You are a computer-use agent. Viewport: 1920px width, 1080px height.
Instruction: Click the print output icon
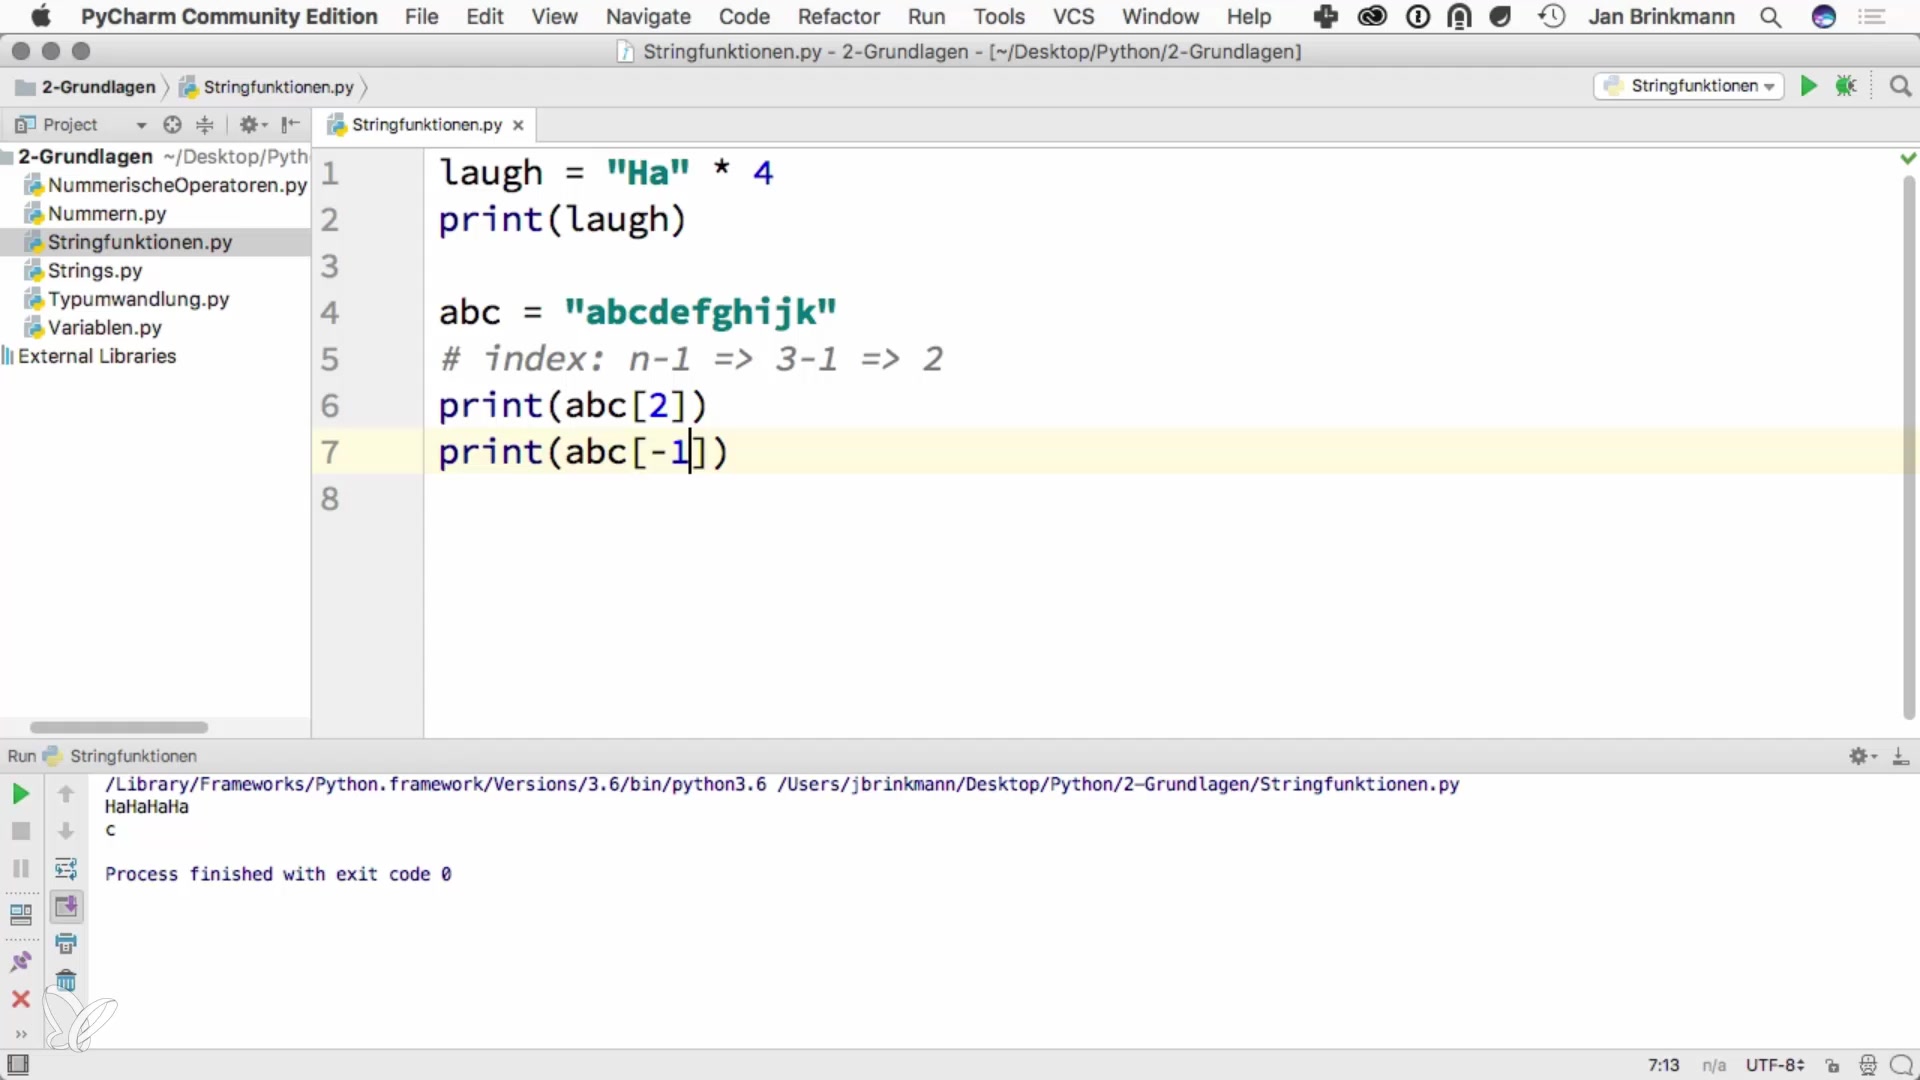tap(66, 943)
